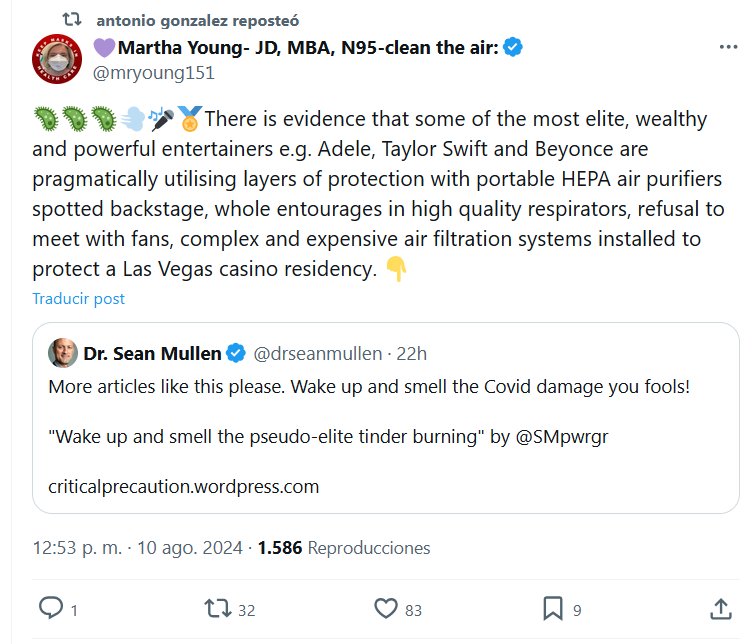Click the reply comment icon
The height and width of the screenshot is (644, 754).
(x=50, y=607)
